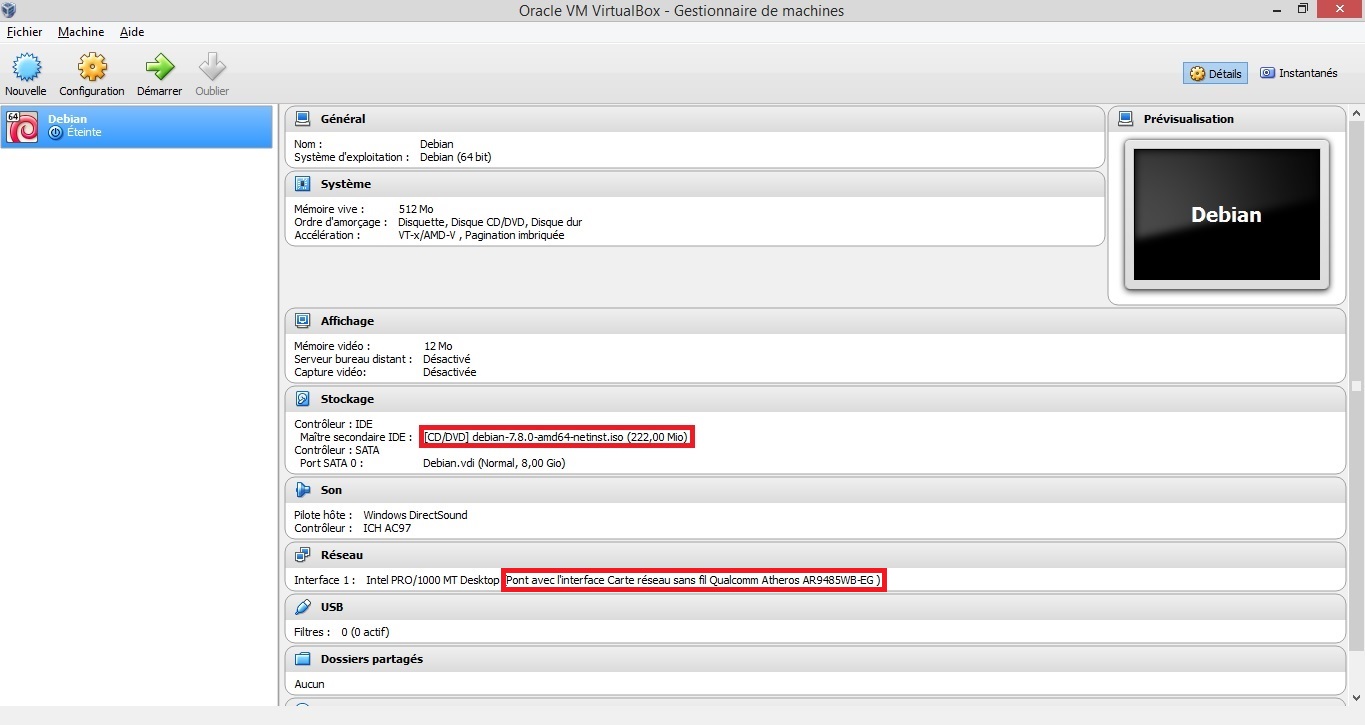This screenshot has height=725, width=1365.
Task: Click the Stockage disk icon
Action: tap(302, 399)
